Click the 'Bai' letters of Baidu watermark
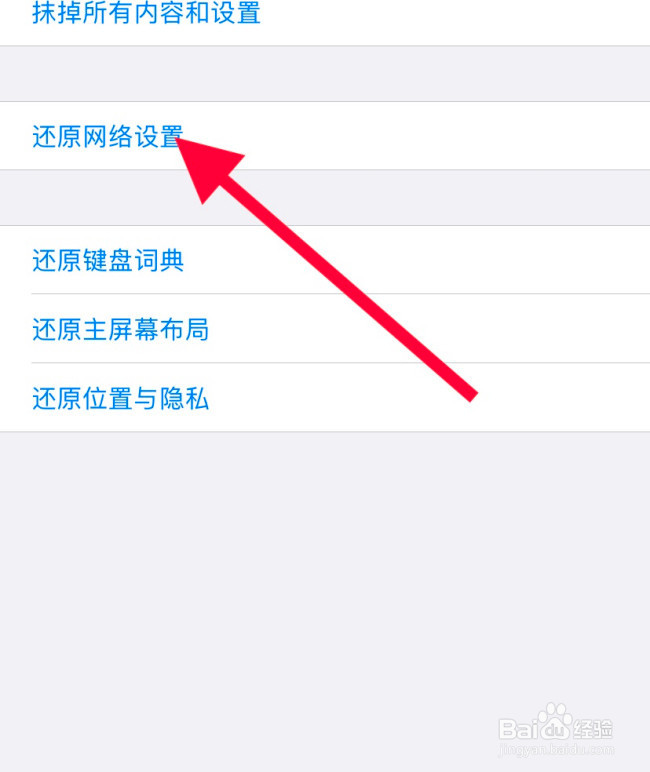This screenshot has width=650, height=772. pyautogui.click(x=517, y=729)
